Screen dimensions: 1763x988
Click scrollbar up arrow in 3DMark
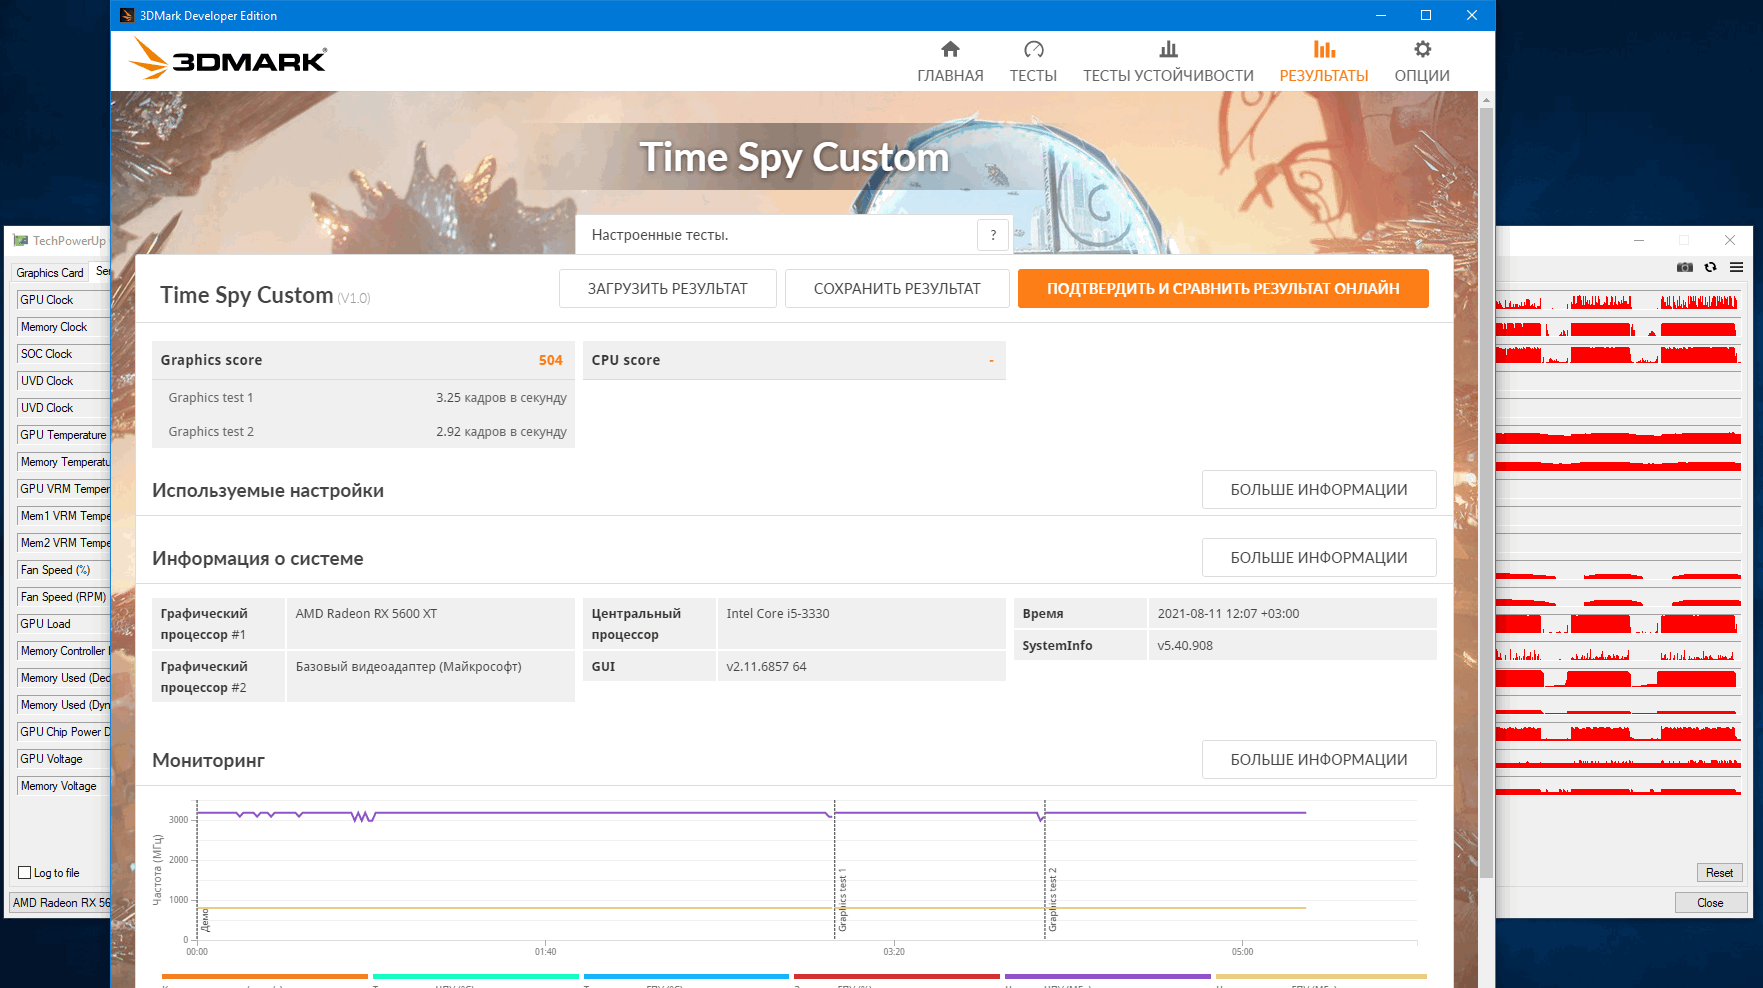[x=1486, y=100]
